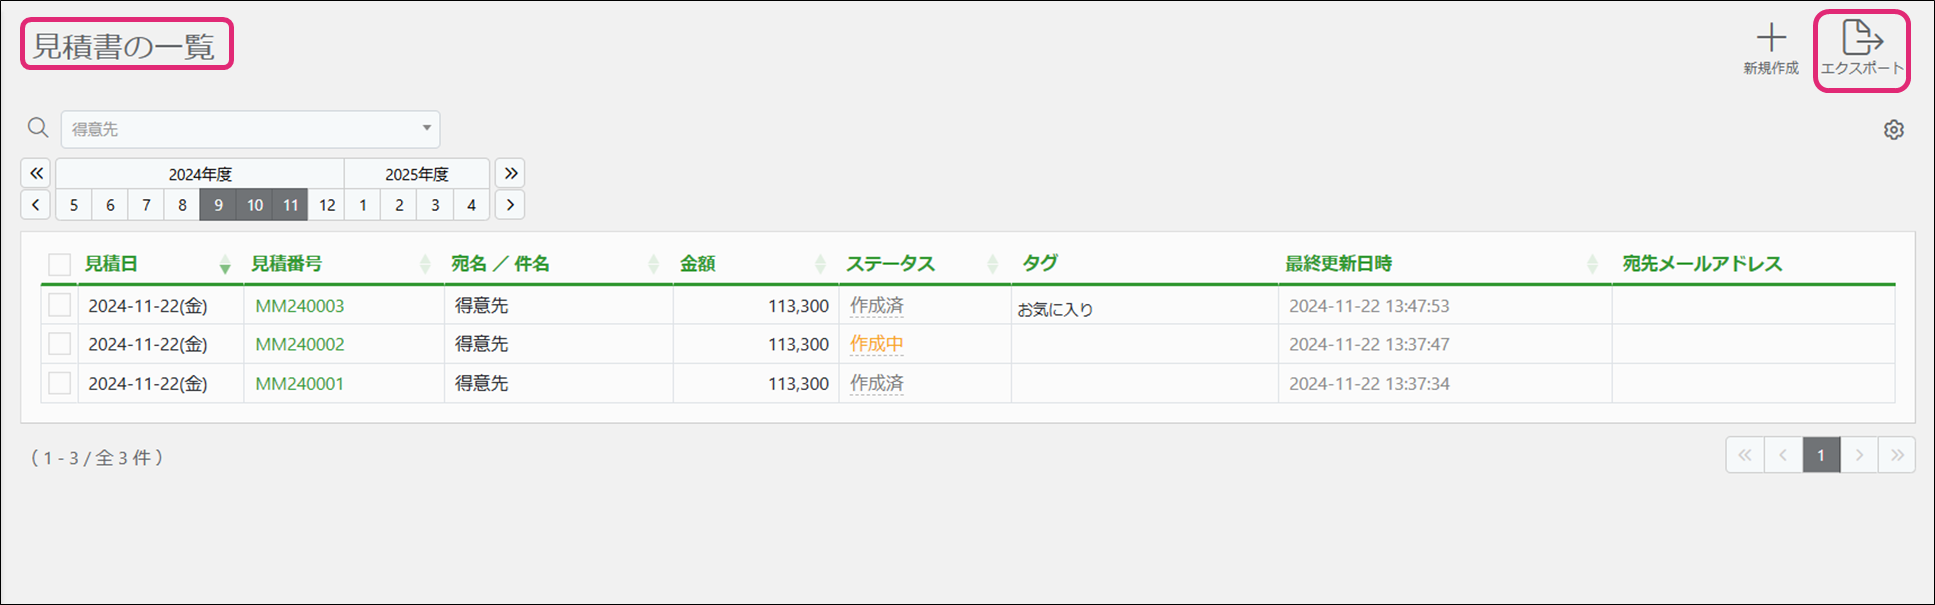Screen dimensions: 1935x605
Task: Open estimate link MM240001
Action: point(299,384)
